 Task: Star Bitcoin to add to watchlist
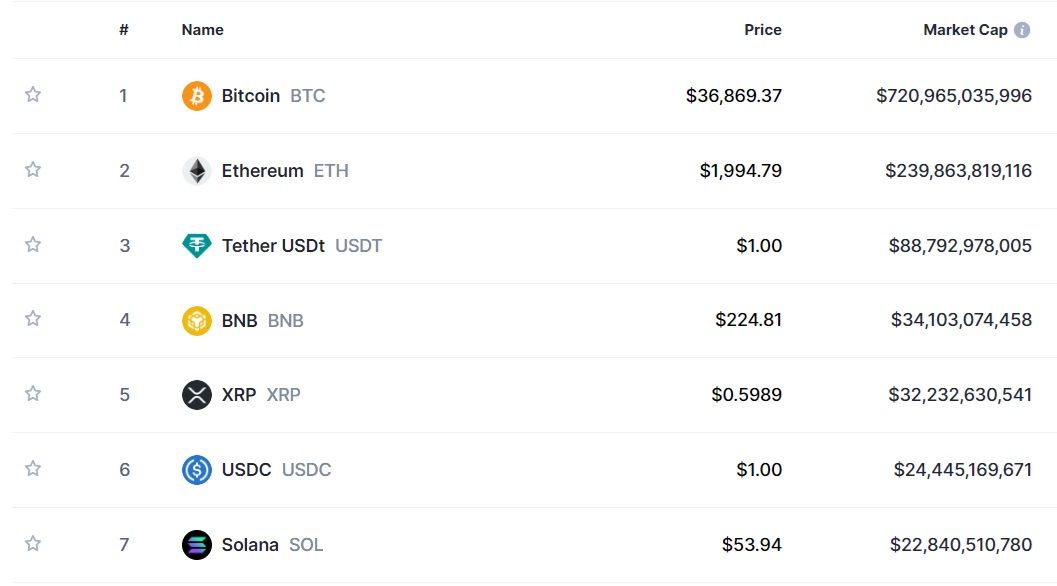pyautogui.click(x=33, y=95)
